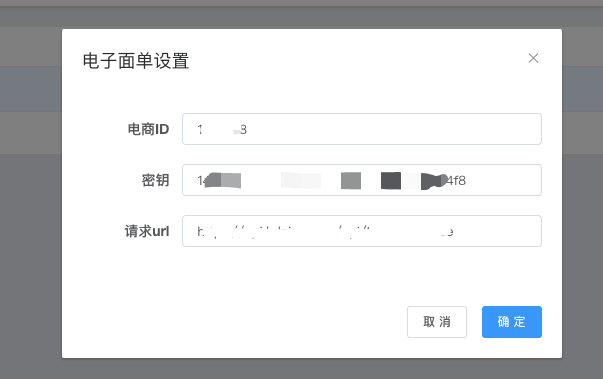Close the 电子面单设置 dialog with X
This screenshot has width=603, height=379.
pyautogui.click(x=533, y=58)
